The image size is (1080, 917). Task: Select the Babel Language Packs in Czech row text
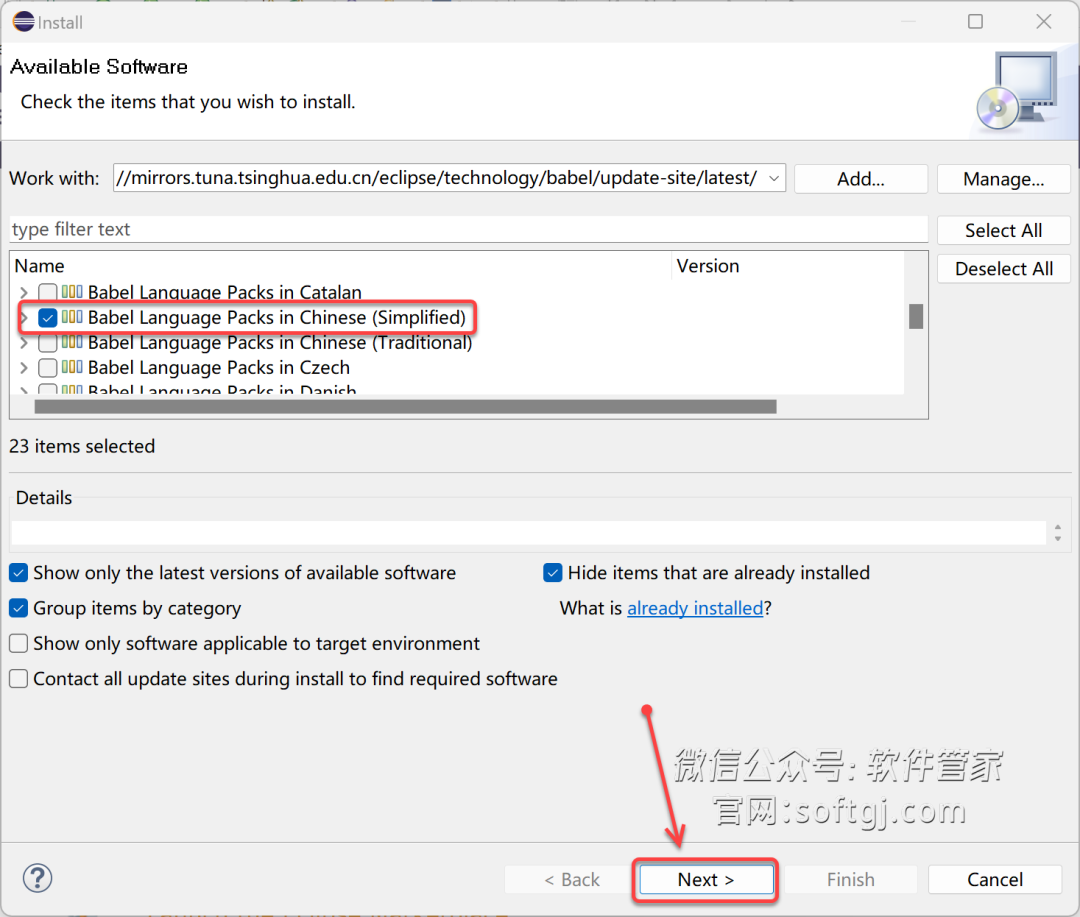(219, 367)
